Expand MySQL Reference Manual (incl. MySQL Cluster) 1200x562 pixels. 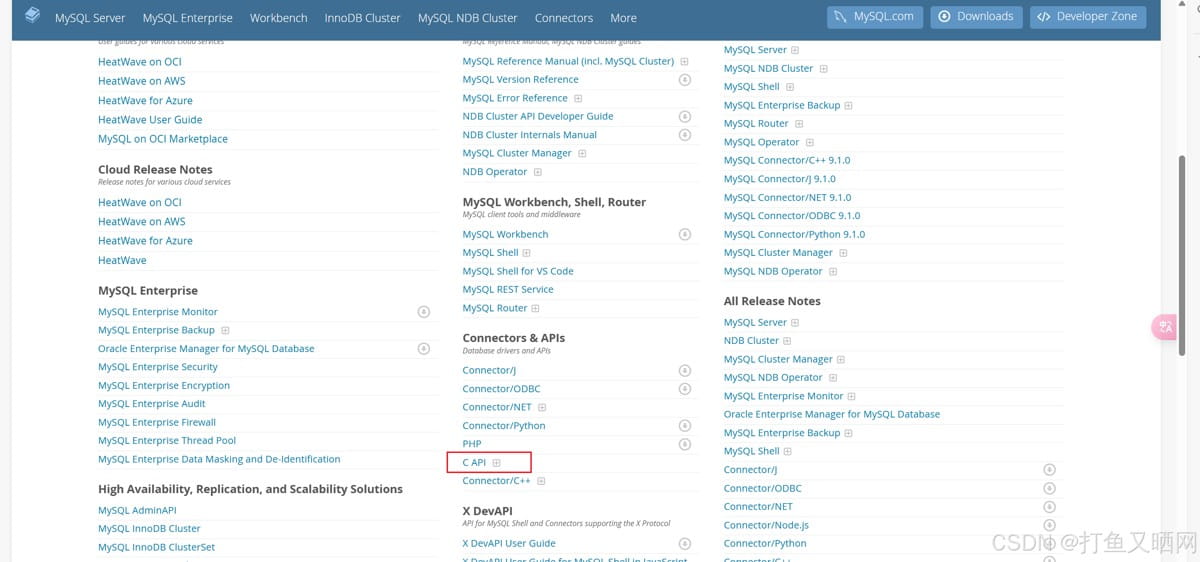(x=684, y=61)
